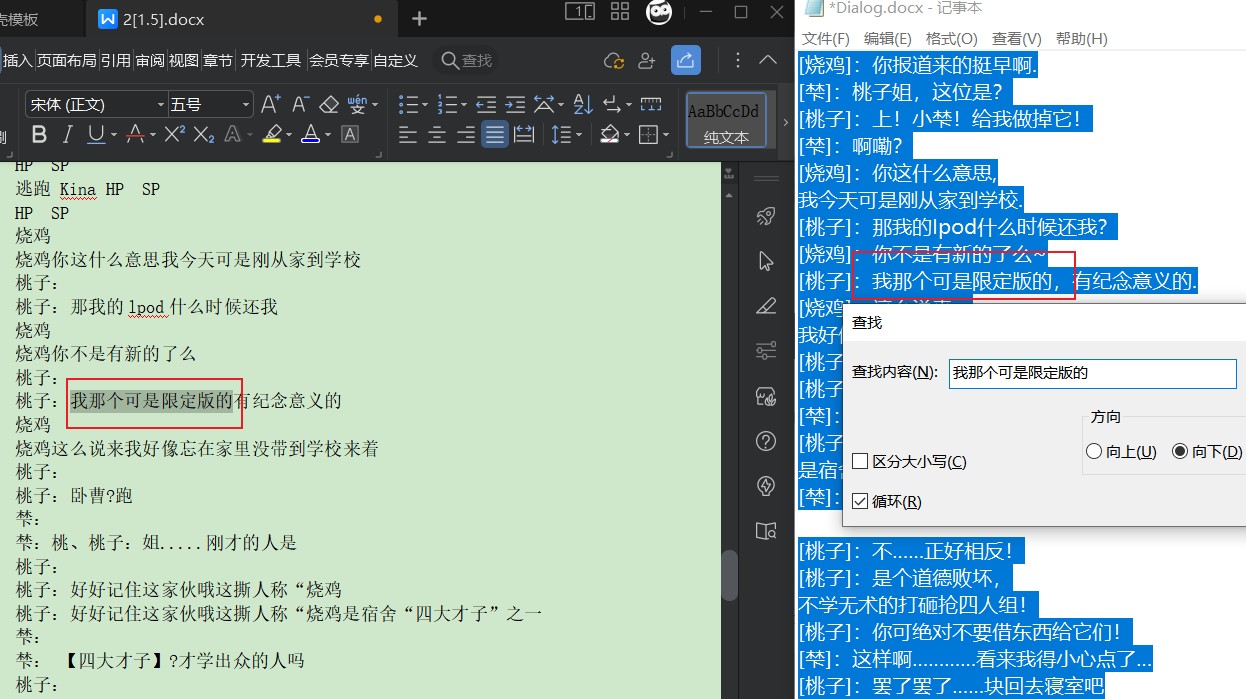Click the cloud sync status icon
1246x699 pixels.
(614, 61)
